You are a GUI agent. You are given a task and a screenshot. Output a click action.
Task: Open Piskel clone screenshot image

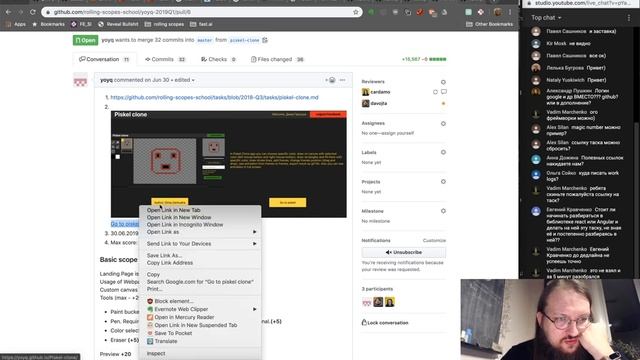229,164
